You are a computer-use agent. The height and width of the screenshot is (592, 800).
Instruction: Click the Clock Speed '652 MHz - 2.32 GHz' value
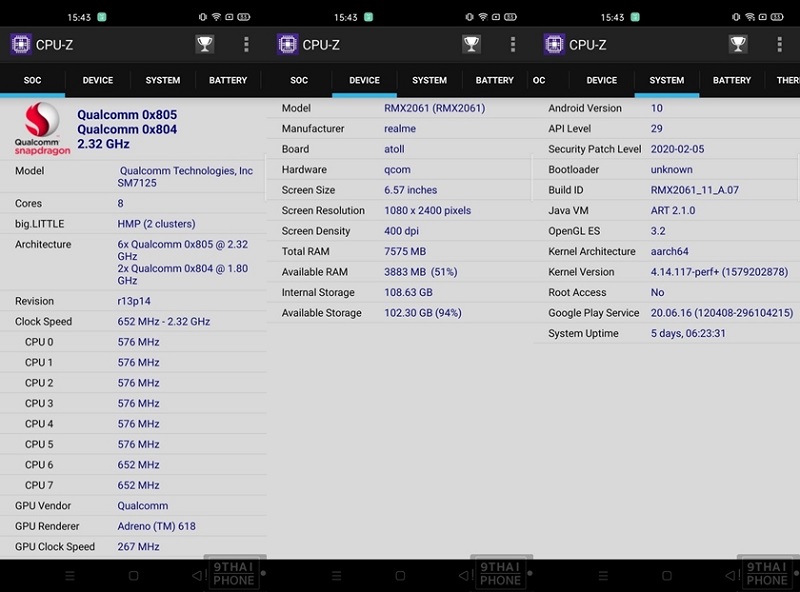tap(164, 322)
